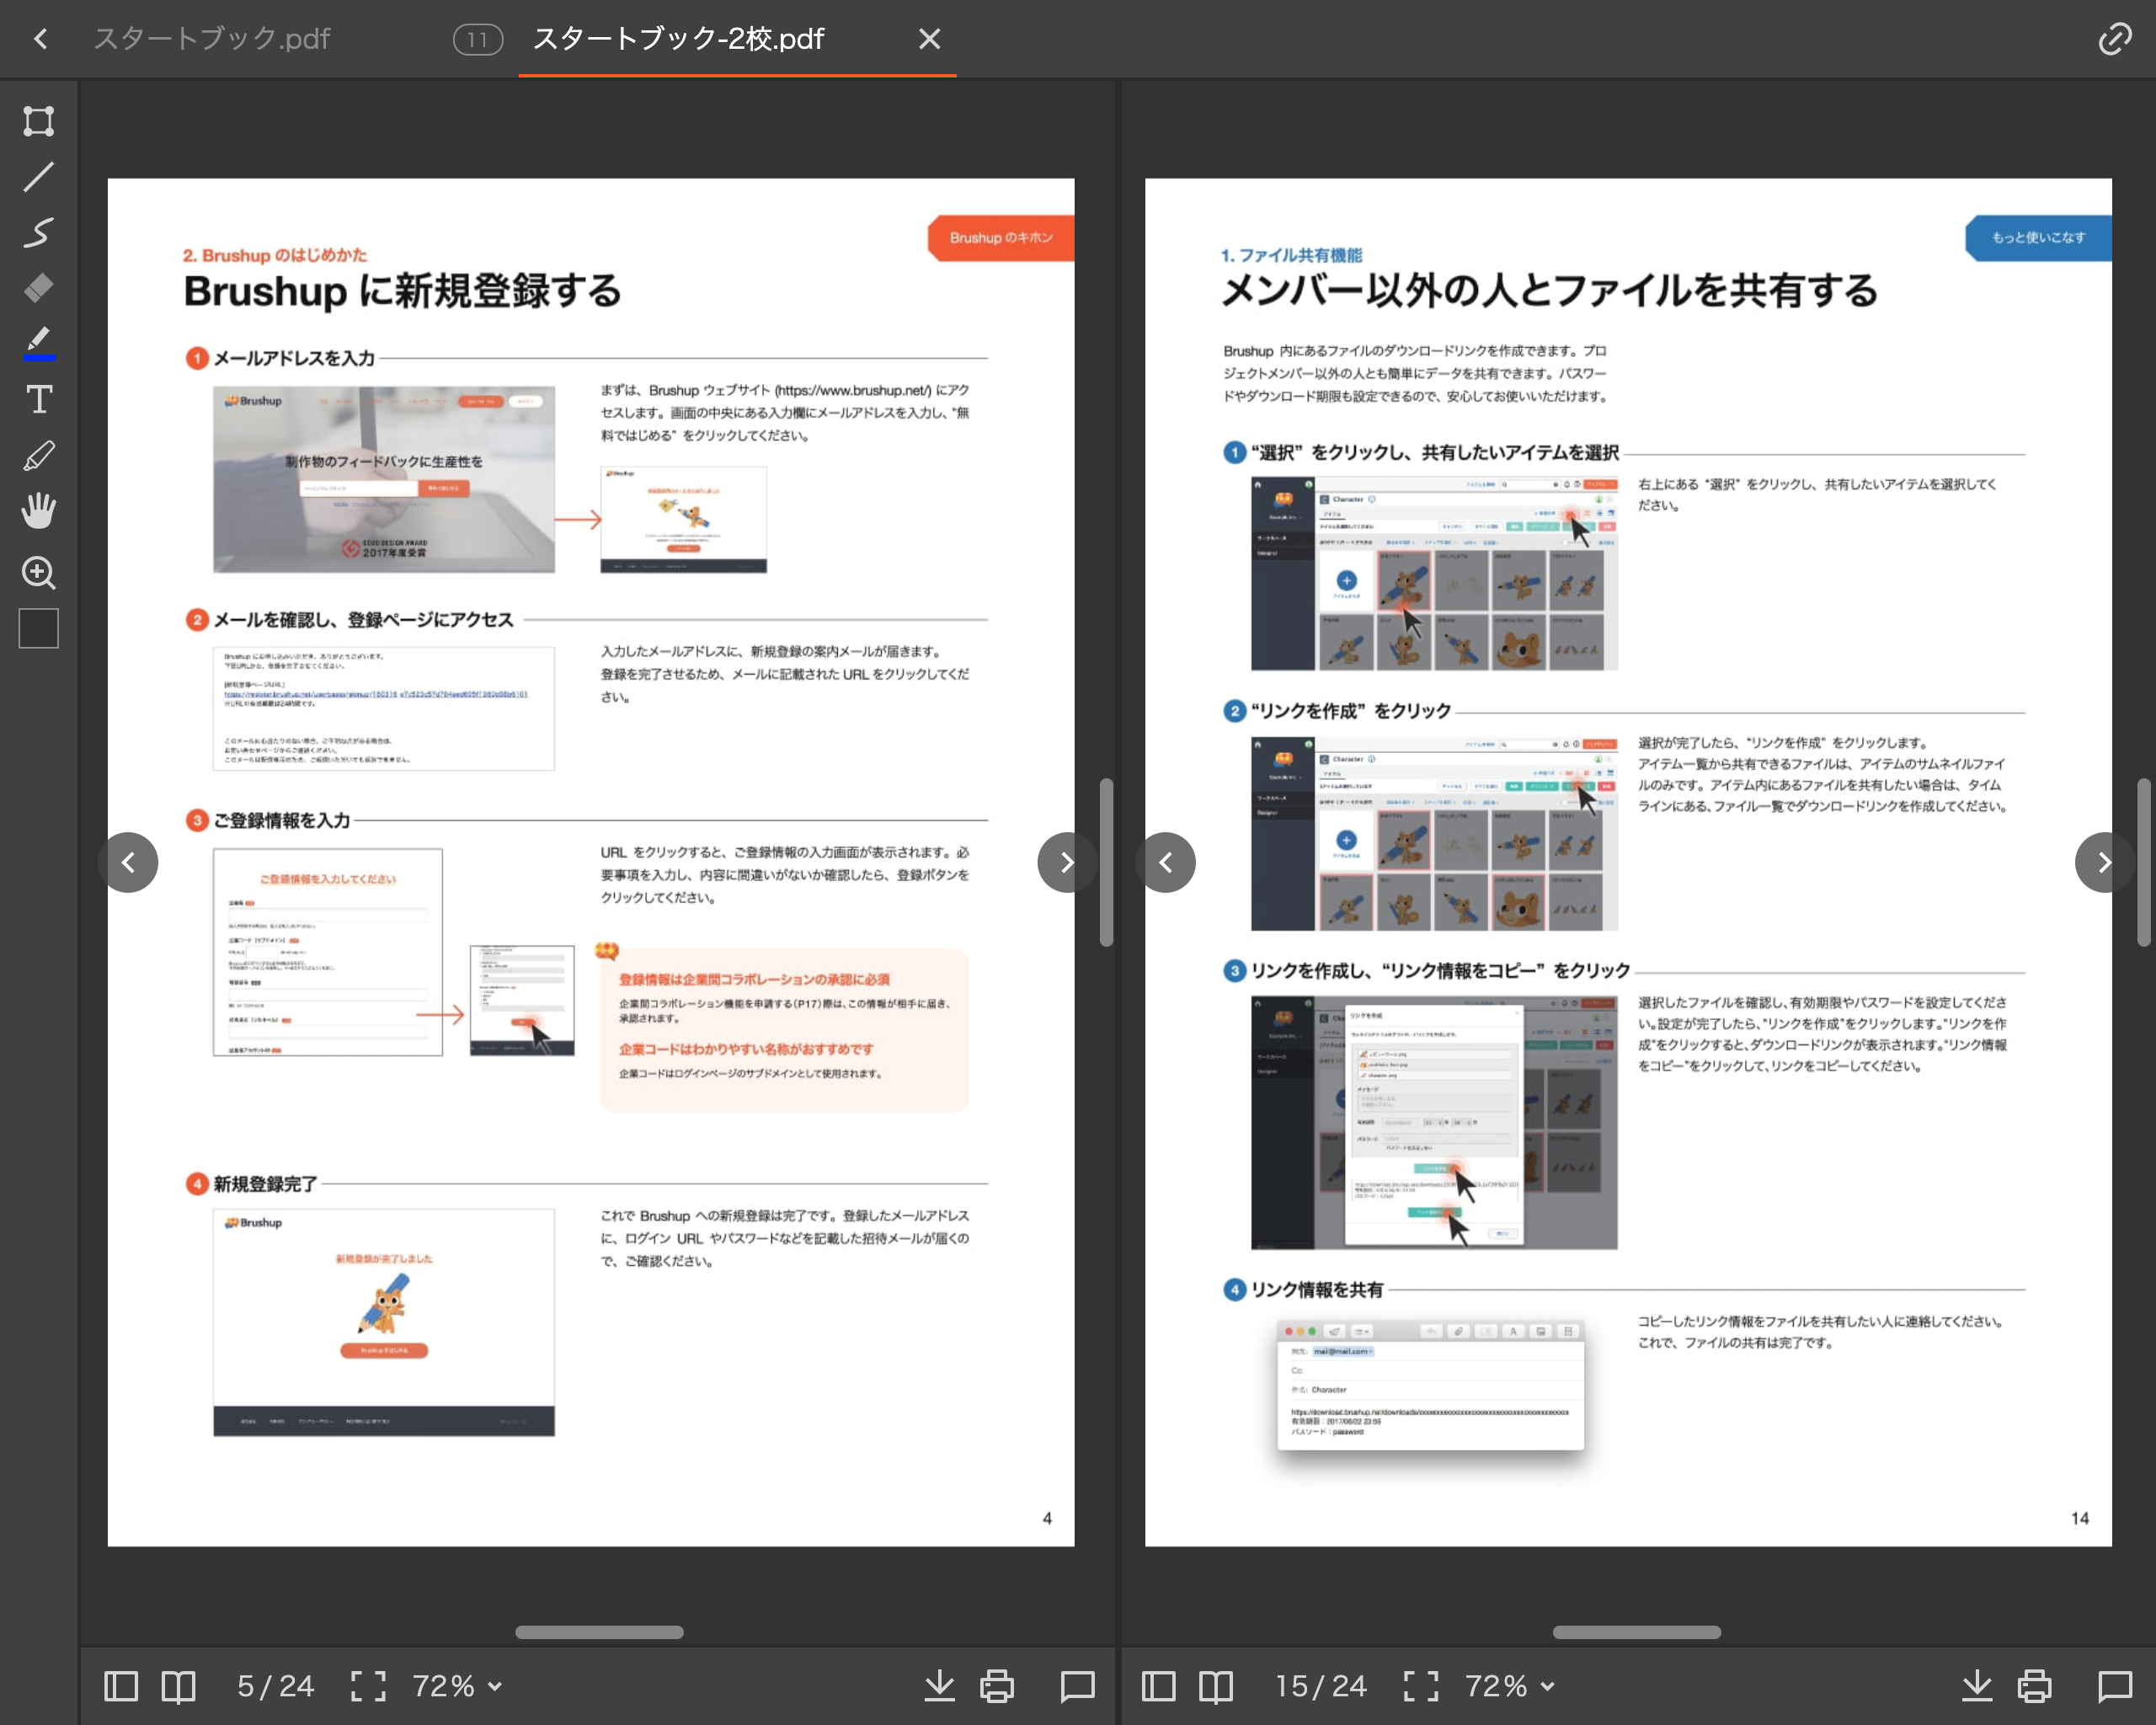Click left viewer horizontal scrollbar
Image resolution: width=2156 pixels, height=1725 pixels.
(599, 1632)
